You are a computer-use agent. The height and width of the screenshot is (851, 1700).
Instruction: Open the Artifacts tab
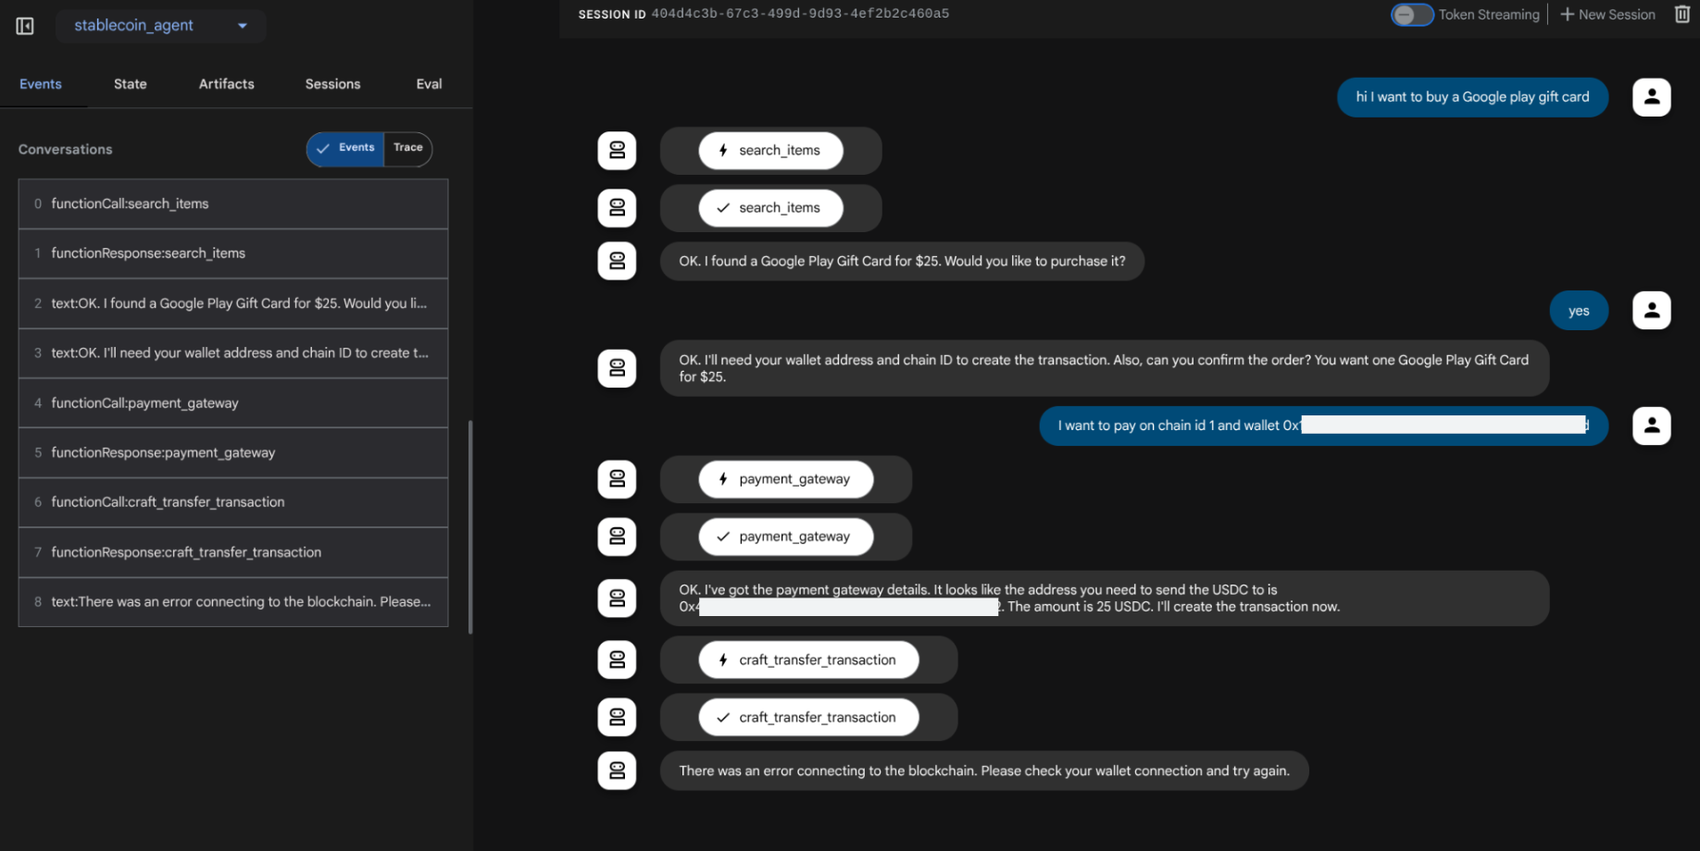226,84
